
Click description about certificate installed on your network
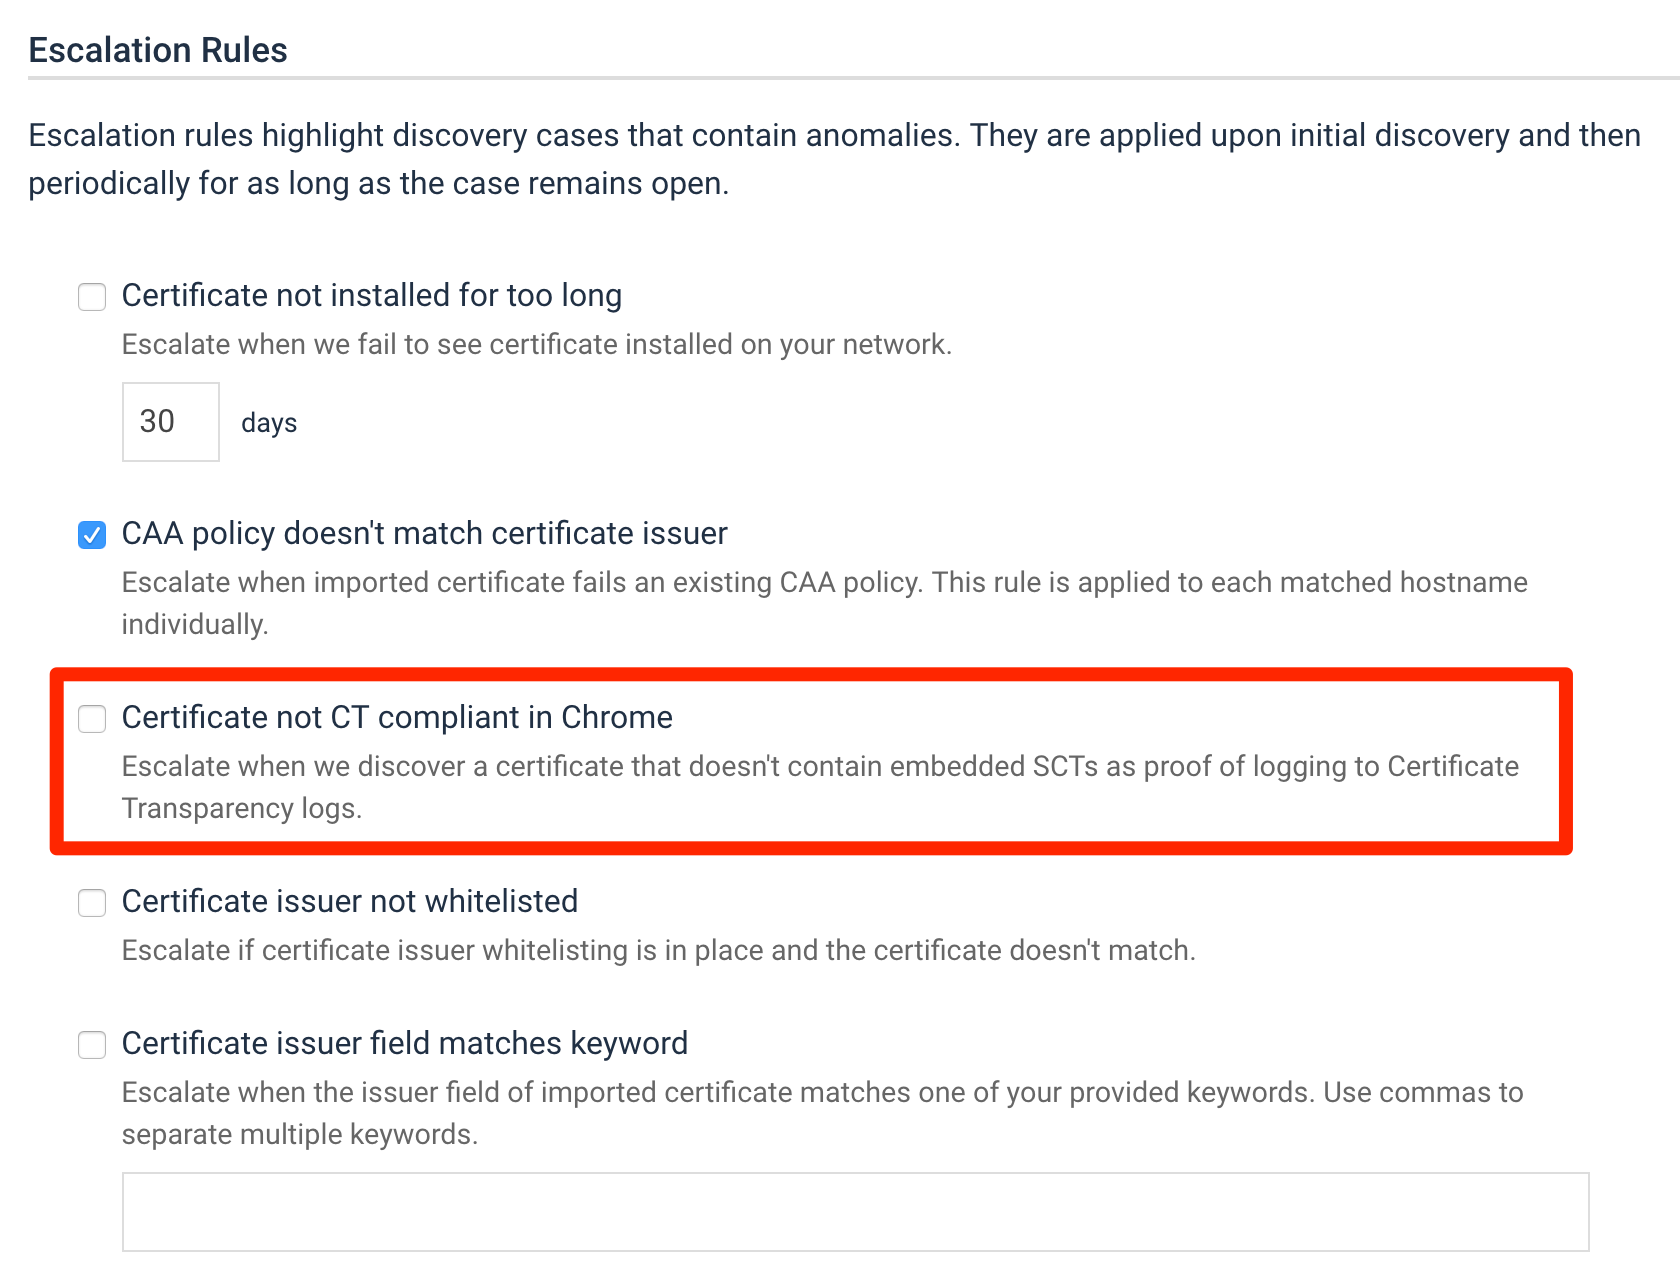[537, 345]
